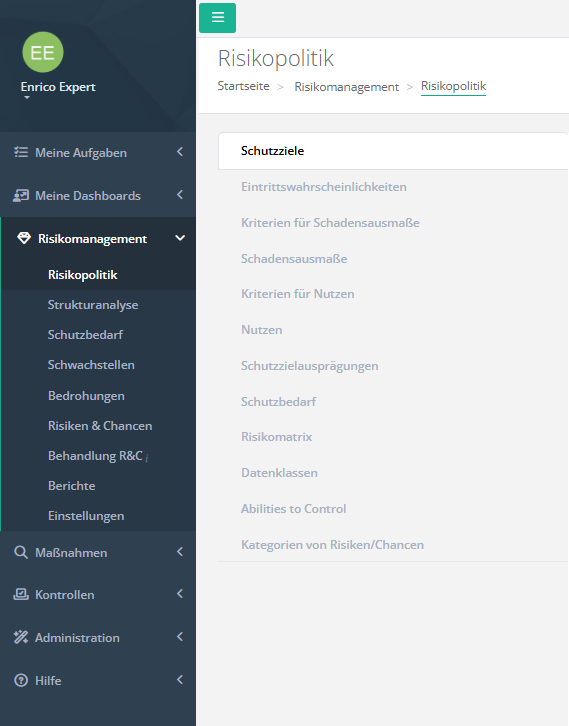Open Strukturanalyse in the sidebar

click(x=93, y=305)
